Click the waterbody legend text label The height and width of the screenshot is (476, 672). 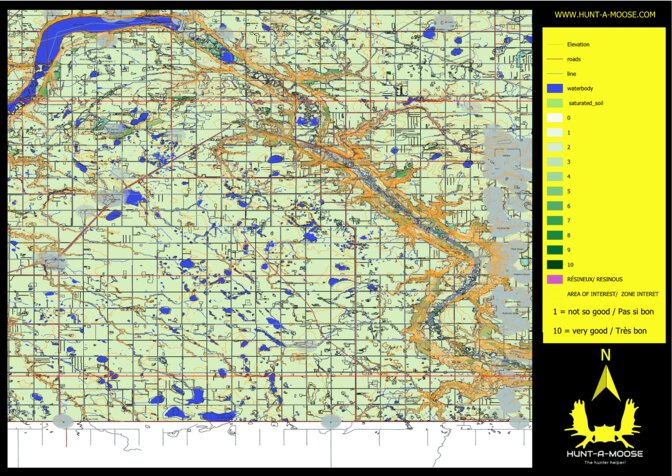(x=580, y=89)
